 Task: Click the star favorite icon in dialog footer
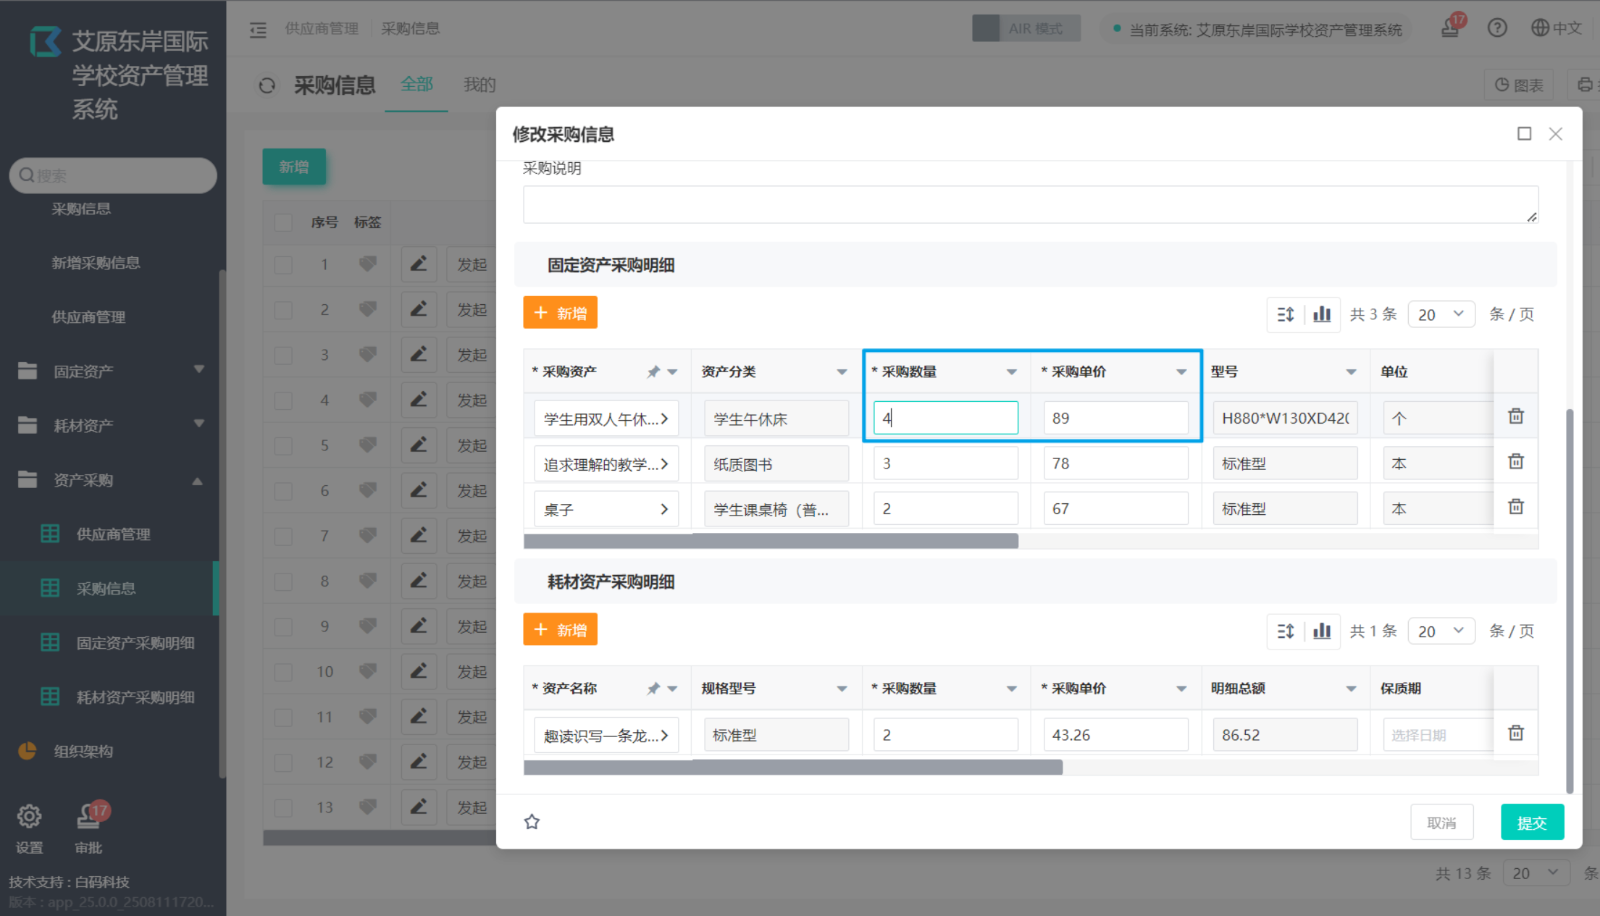point(532,822)
